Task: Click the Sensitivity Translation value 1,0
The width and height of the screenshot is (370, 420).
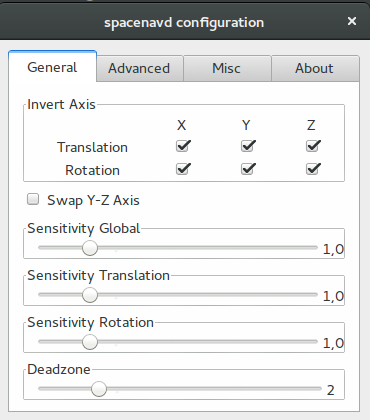Action: (333, 296)
